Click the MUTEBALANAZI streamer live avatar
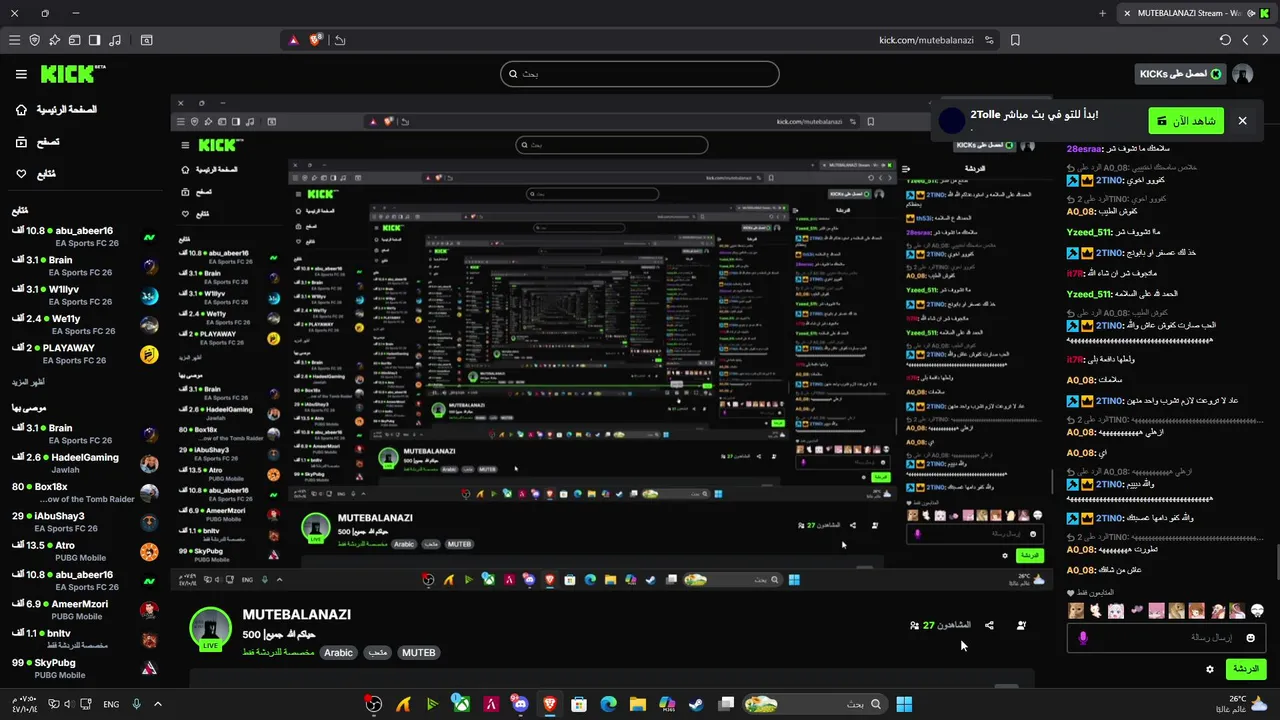This screenshot has height=720, width=1280. tap(211, 629)
